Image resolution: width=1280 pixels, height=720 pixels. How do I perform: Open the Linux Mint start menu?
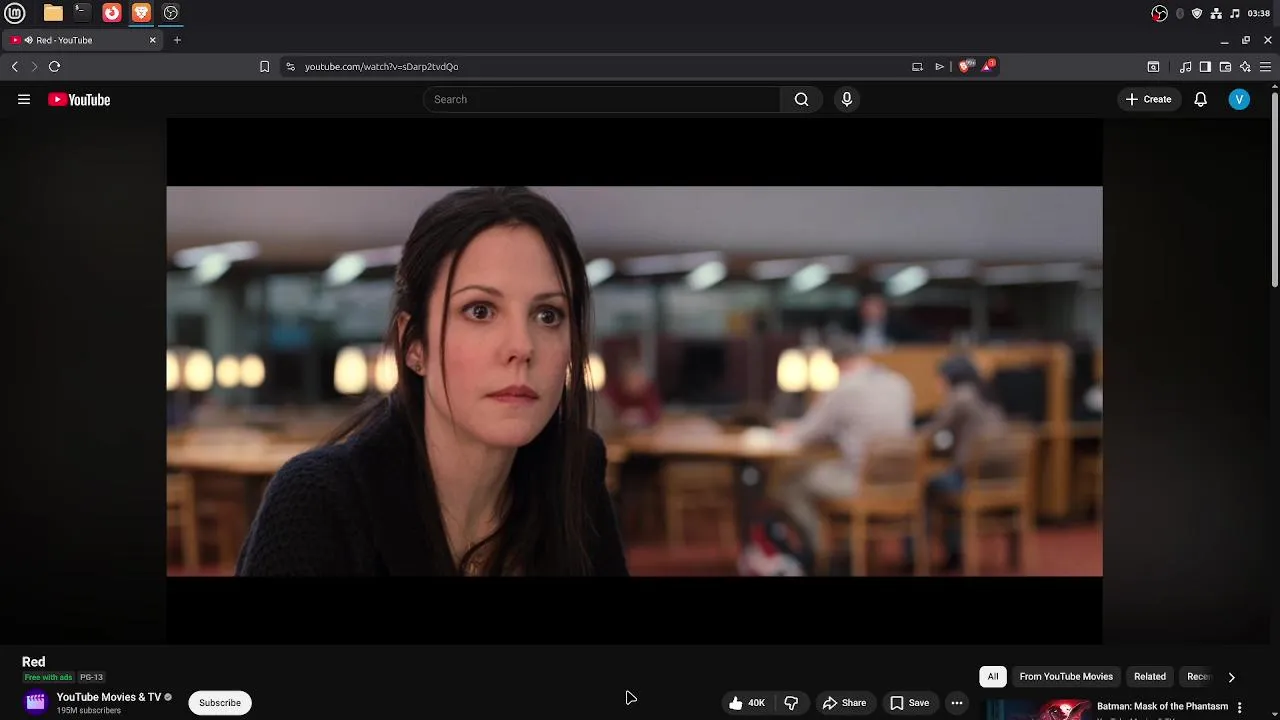tap(15, 13)
